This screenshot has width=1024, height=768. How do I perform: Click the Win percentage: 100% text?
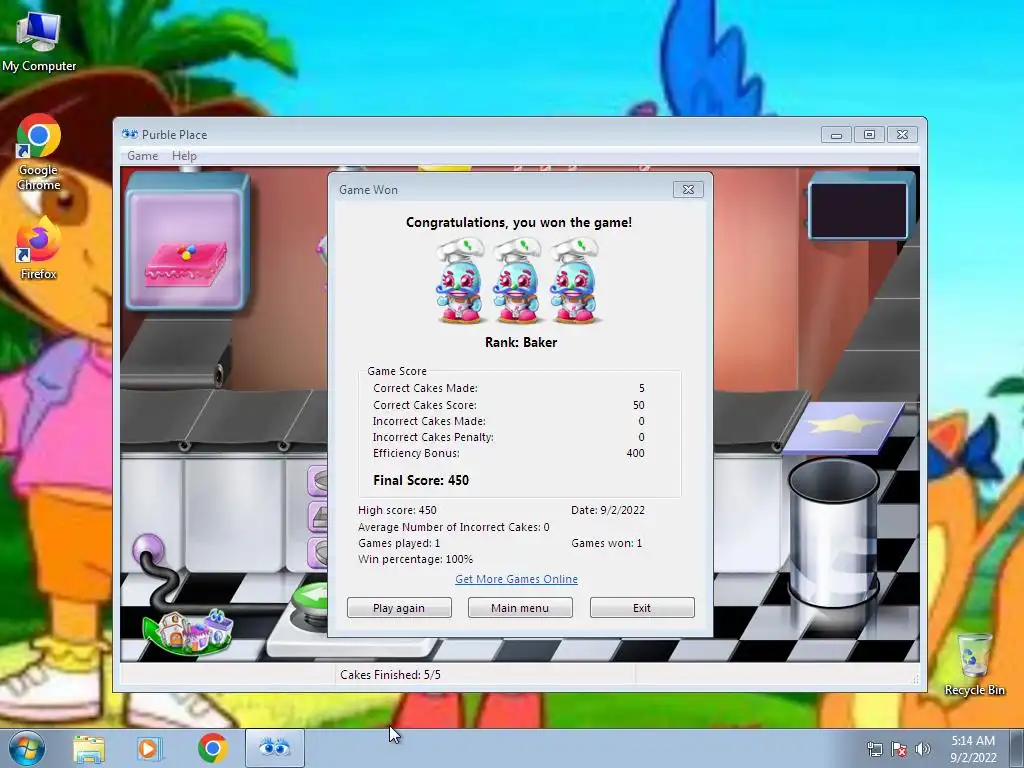(415, 559)
